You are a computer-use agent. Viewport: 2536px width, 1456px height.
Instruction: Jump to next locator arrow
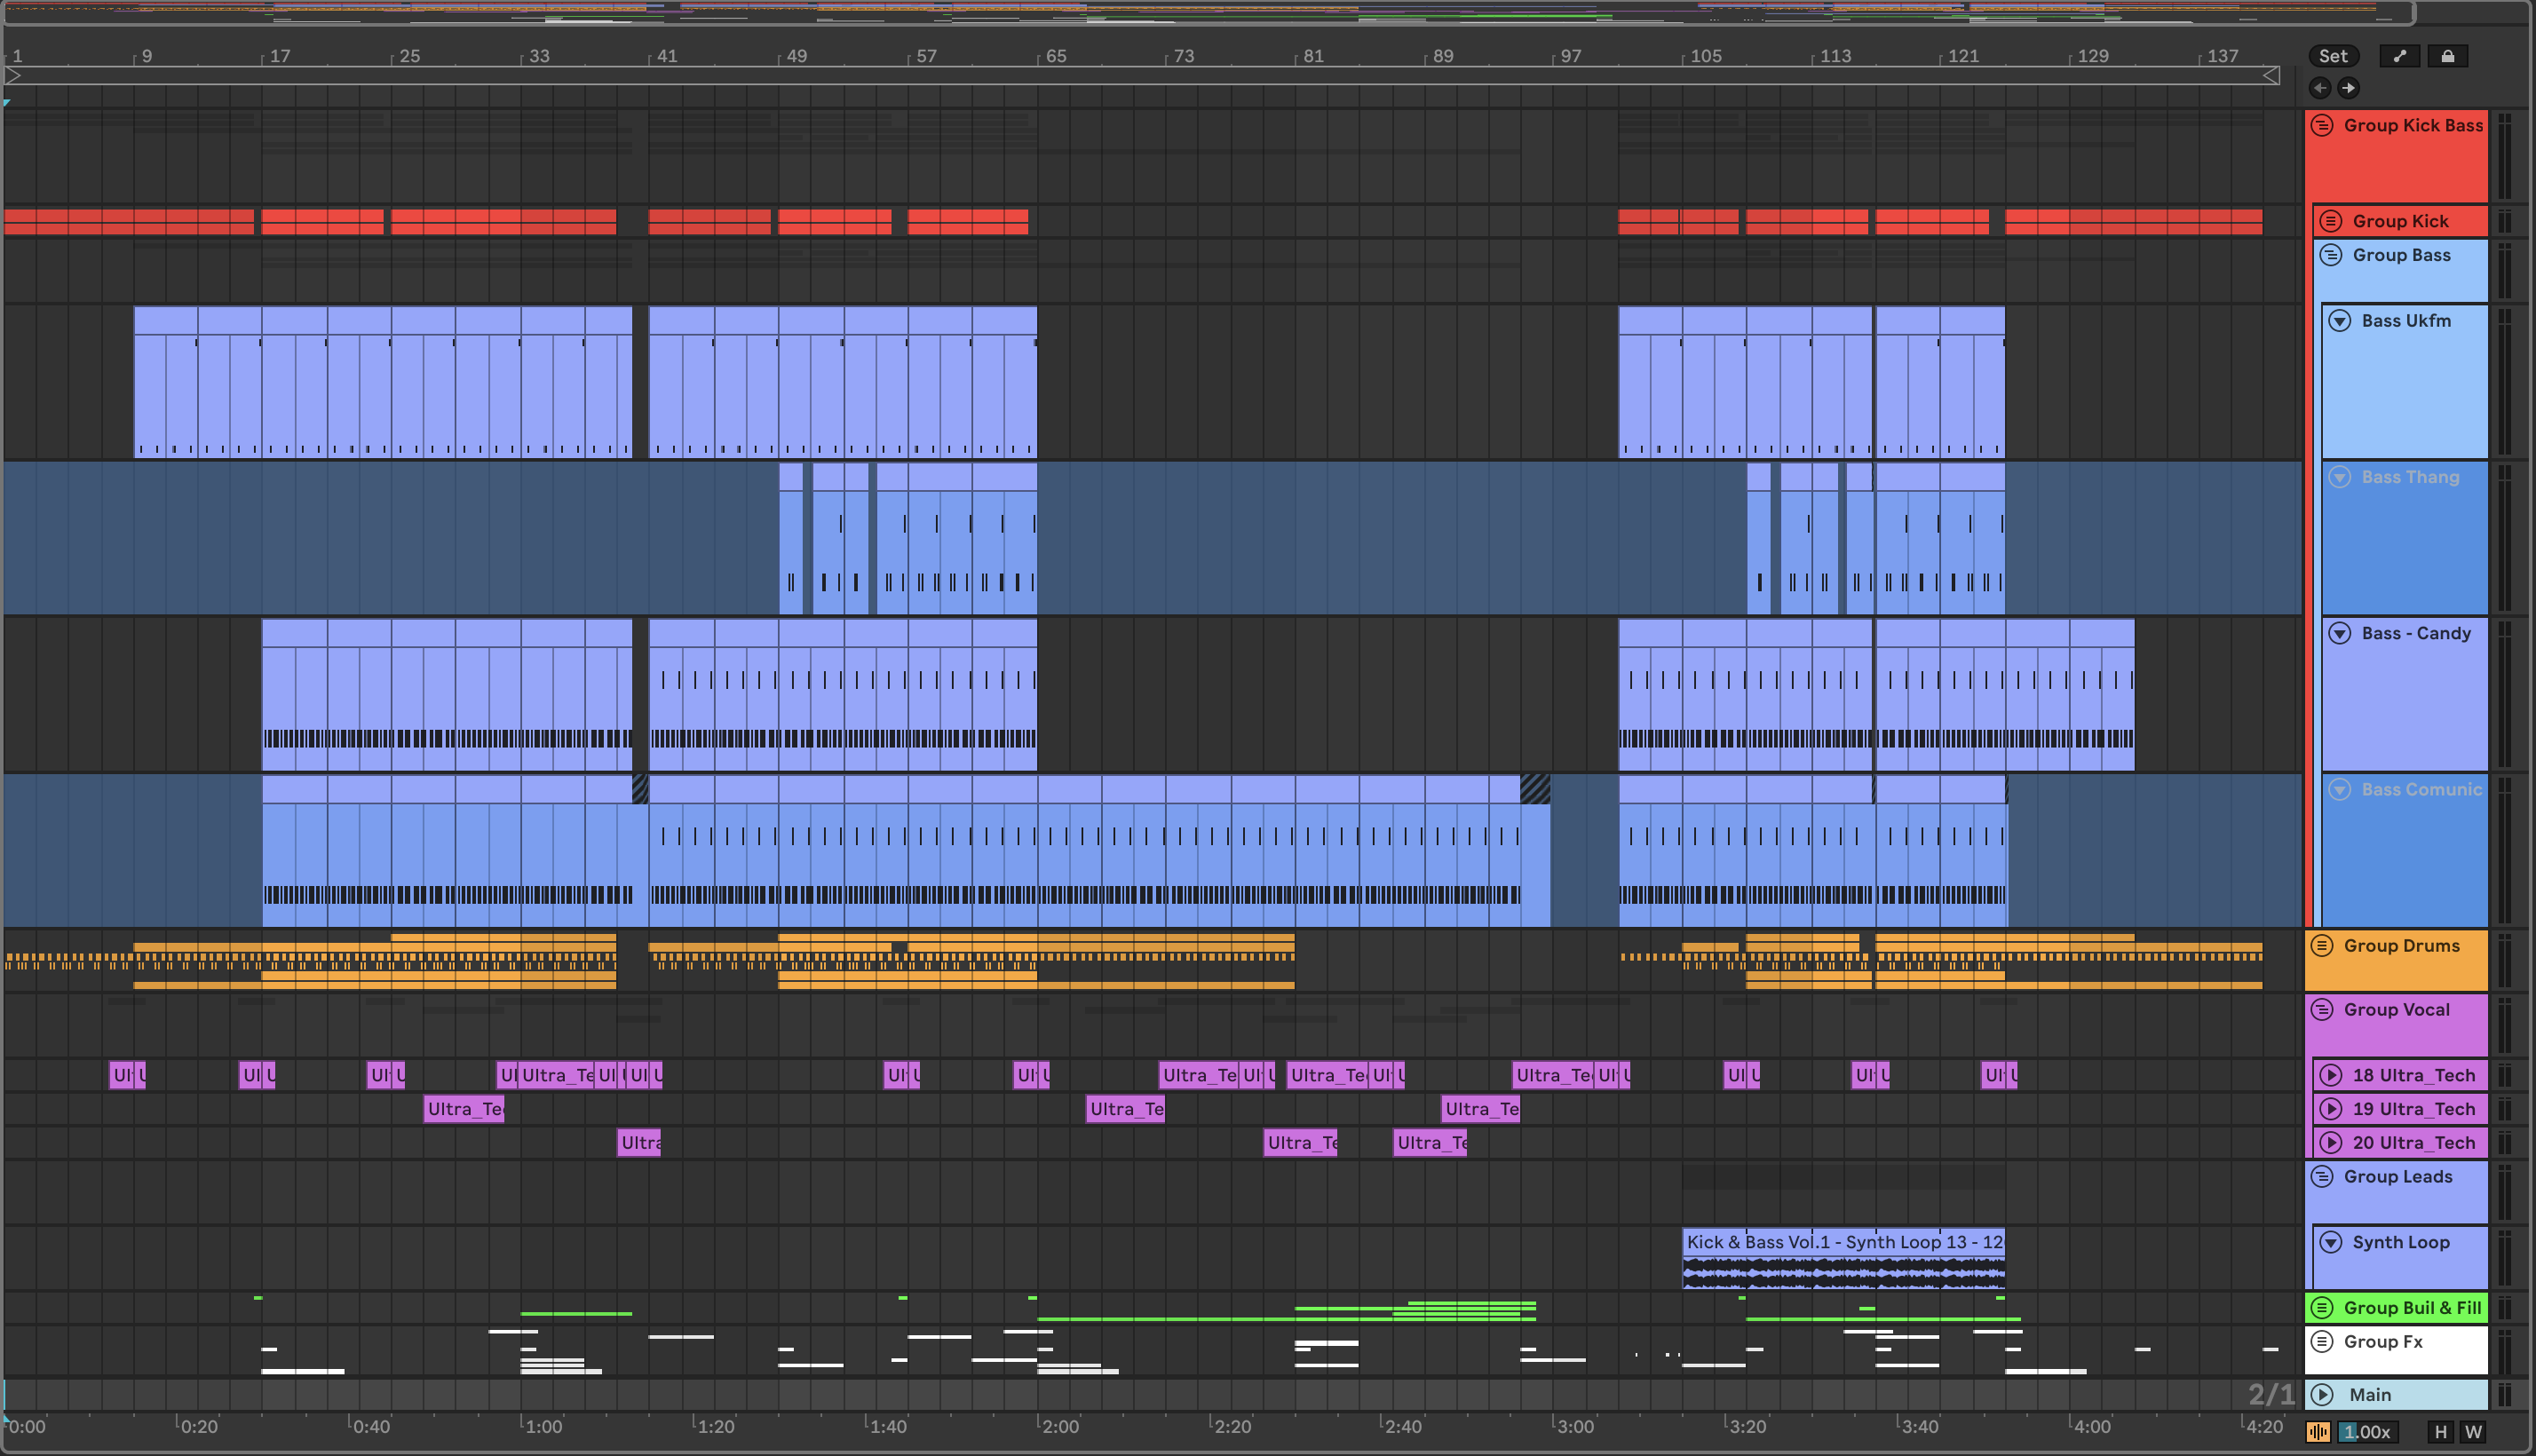pos(2348,88)
